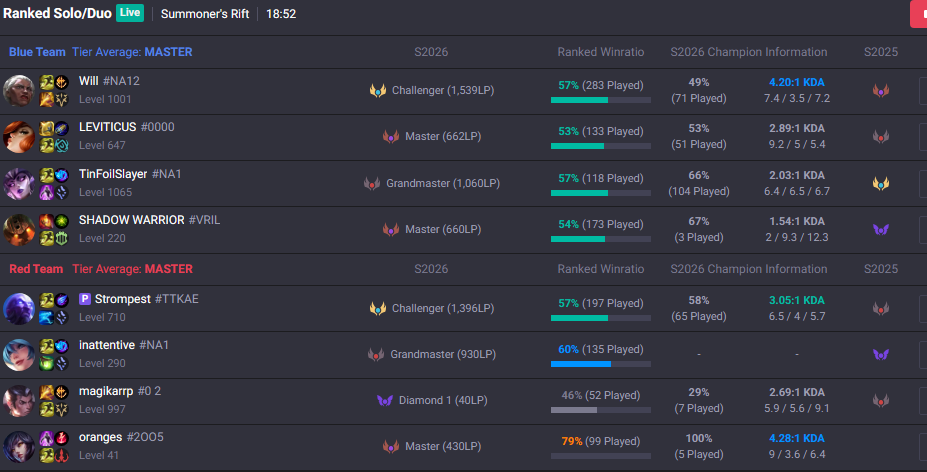
Task: Click TinFoilSlayer's purple summoner spell icon
Action: coord(47,192)
